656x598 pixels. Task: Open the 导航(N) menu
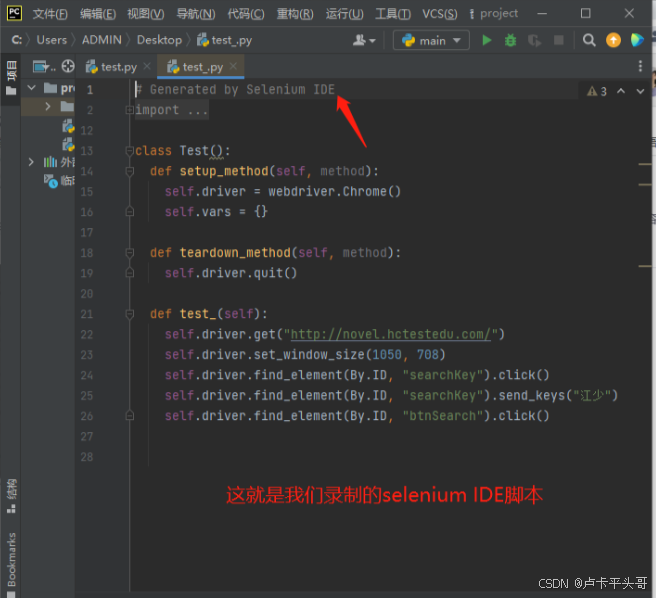click(195, 14)
